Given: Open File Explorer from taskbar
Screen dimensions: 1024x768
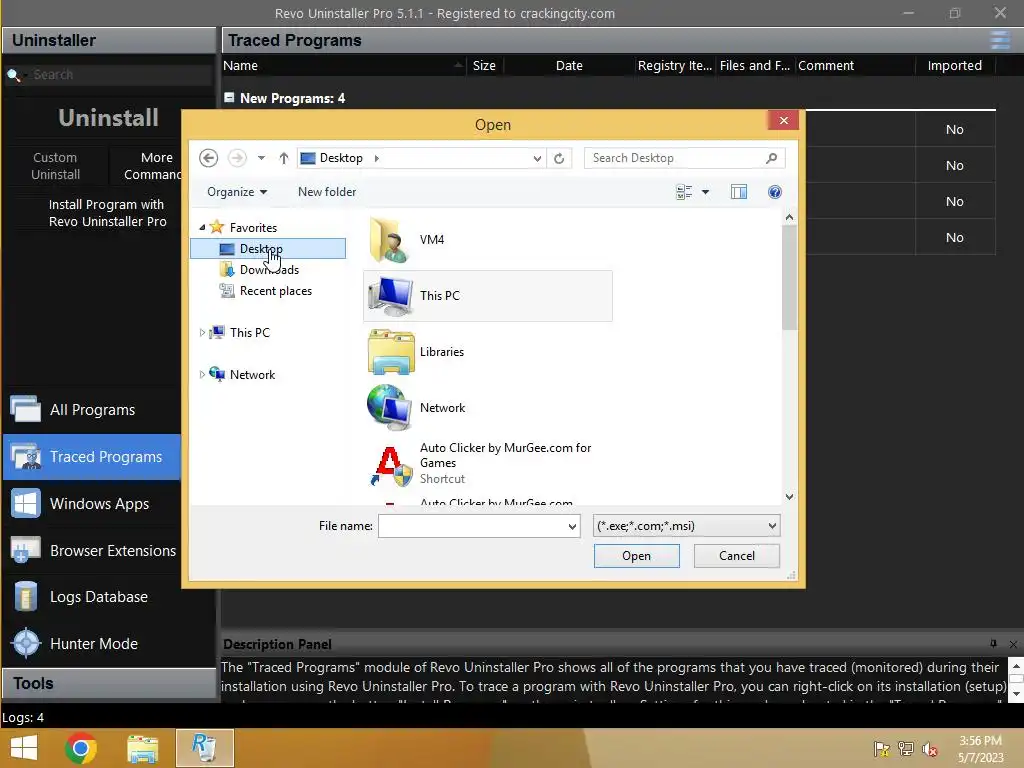Looking at the screenshot, I should coord(142,748).
